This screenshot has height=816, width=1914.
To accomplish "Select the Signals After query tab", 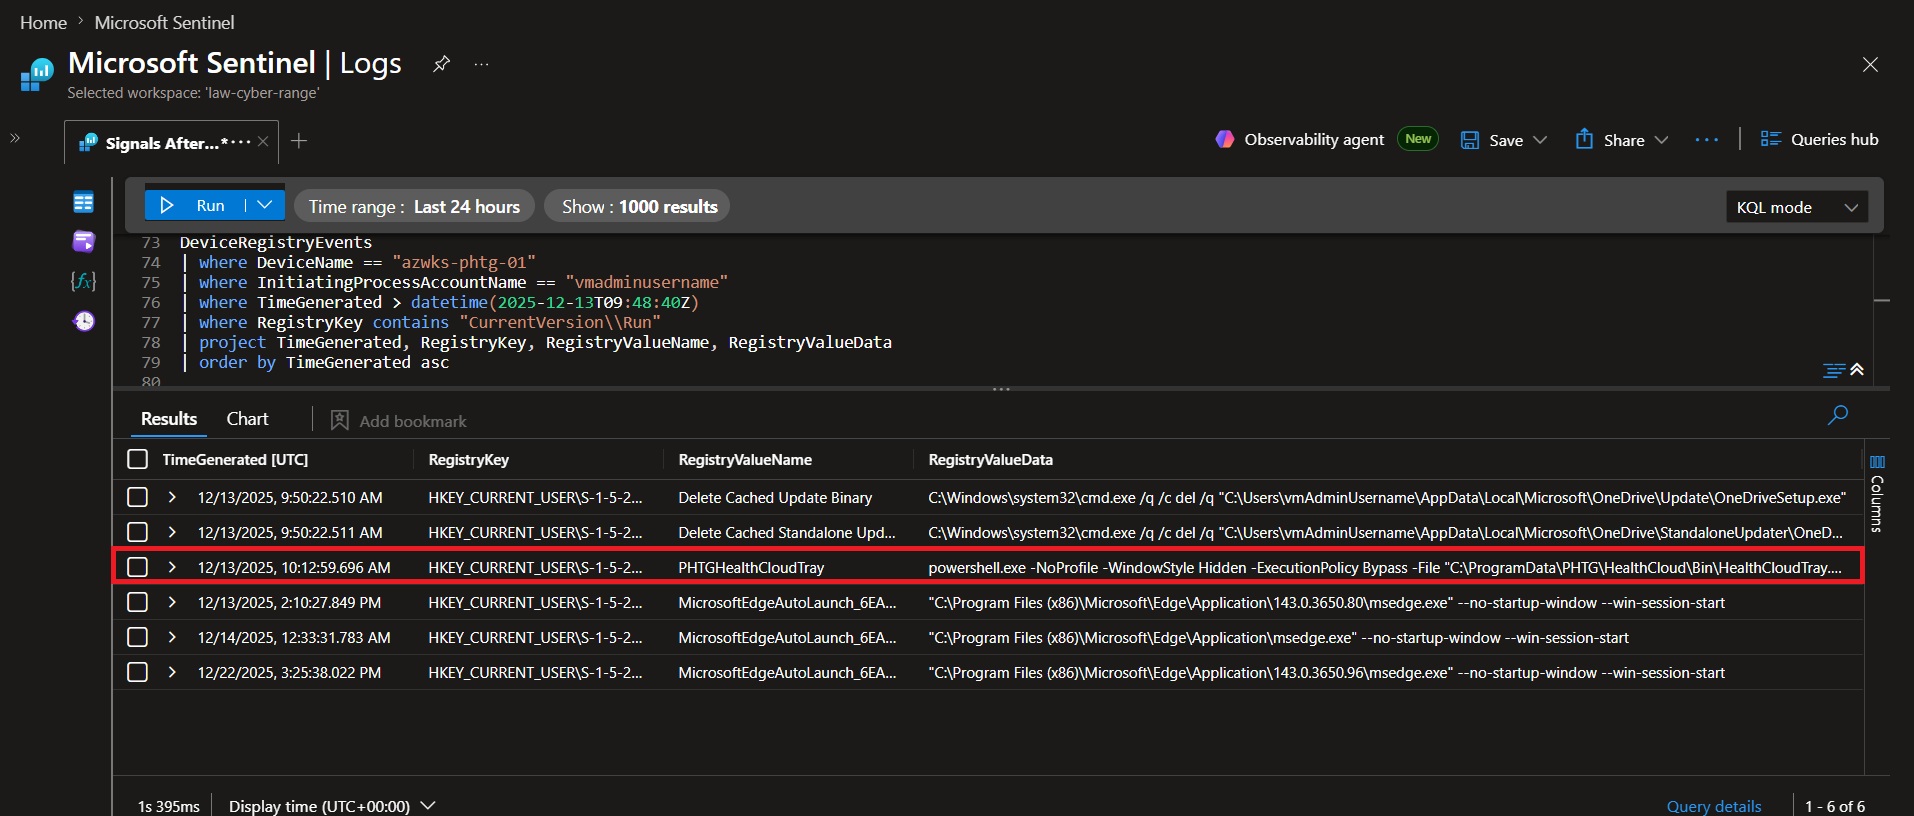I will 162,143.
